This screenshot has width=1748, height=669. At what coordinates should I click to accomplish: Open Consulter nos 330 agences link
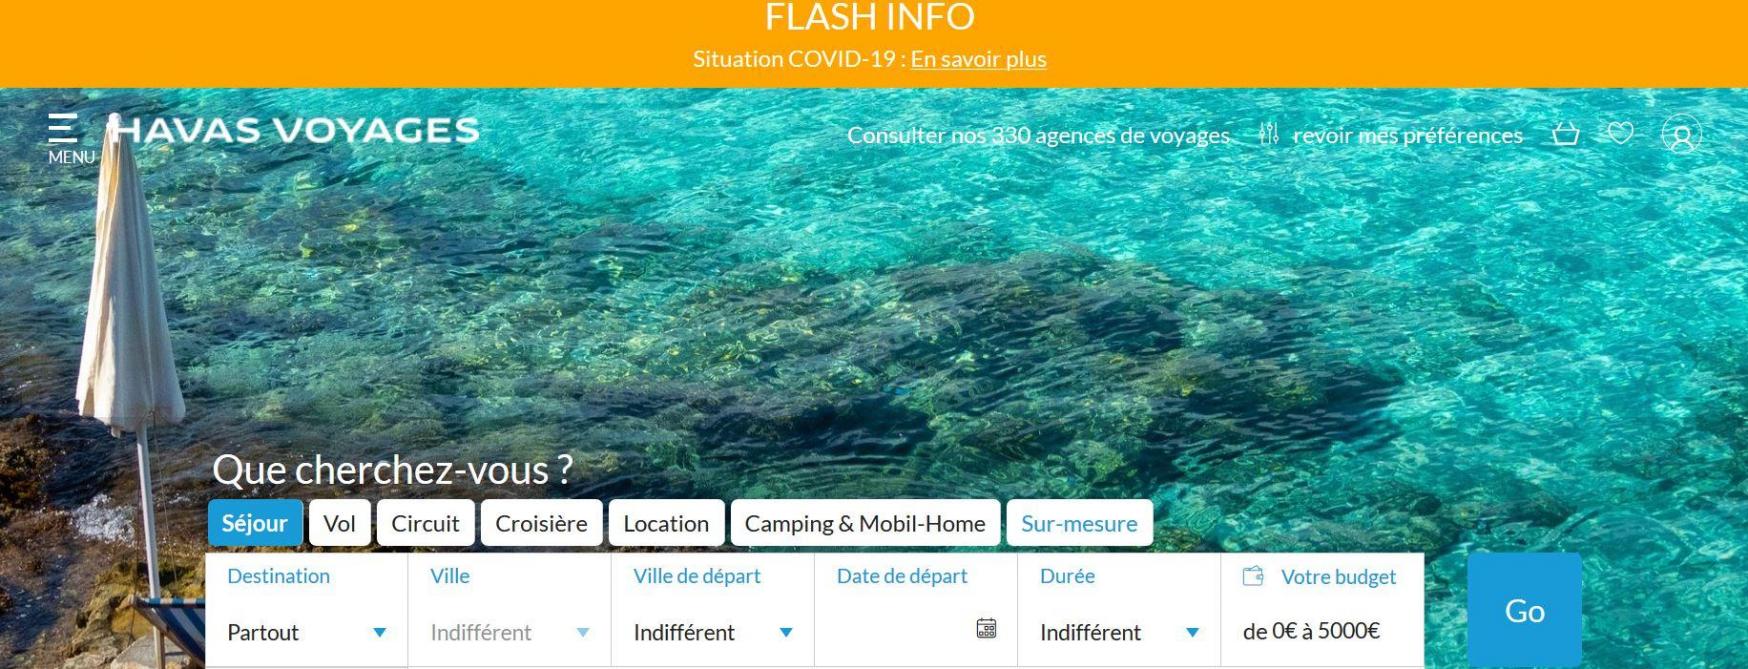[1038, 135]
